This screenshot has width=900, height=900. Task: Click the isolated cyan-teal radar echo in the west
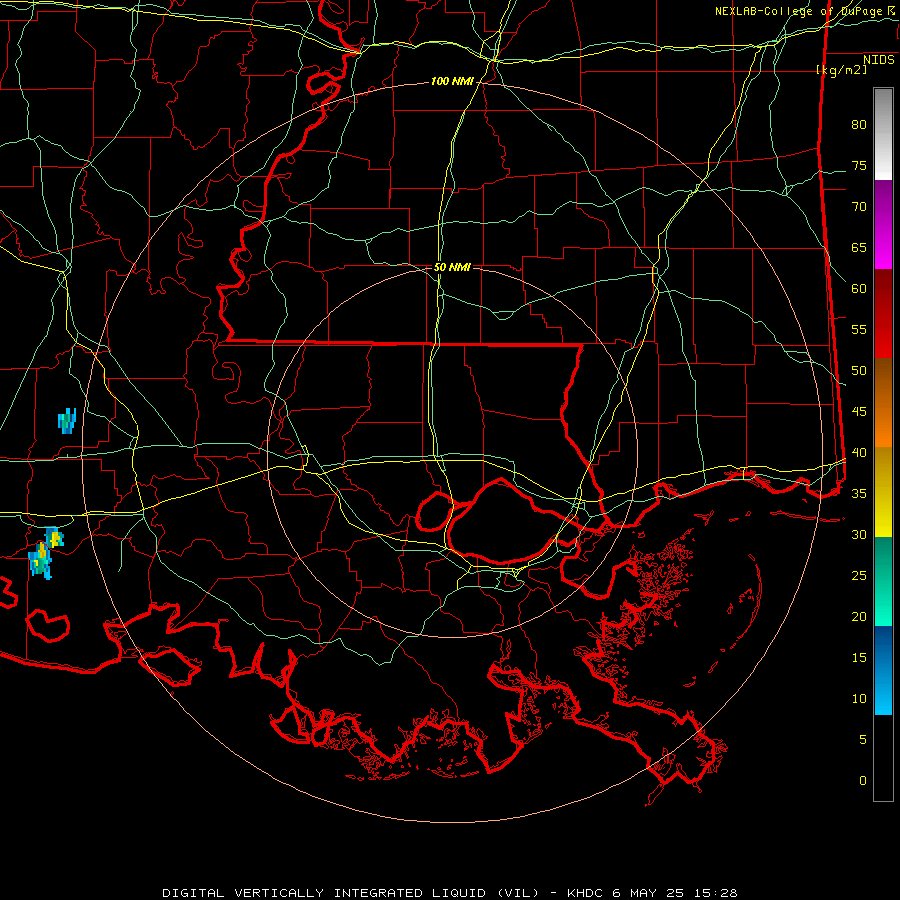click(x=67, y=421)
